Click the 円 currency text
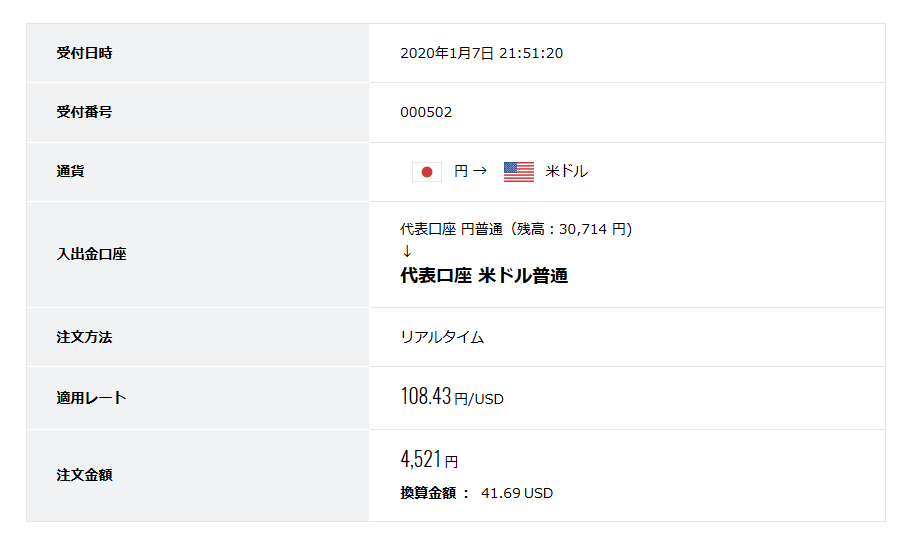Image resolution: width=912 pixels, height=535 pixels. (x=461, y=172)
